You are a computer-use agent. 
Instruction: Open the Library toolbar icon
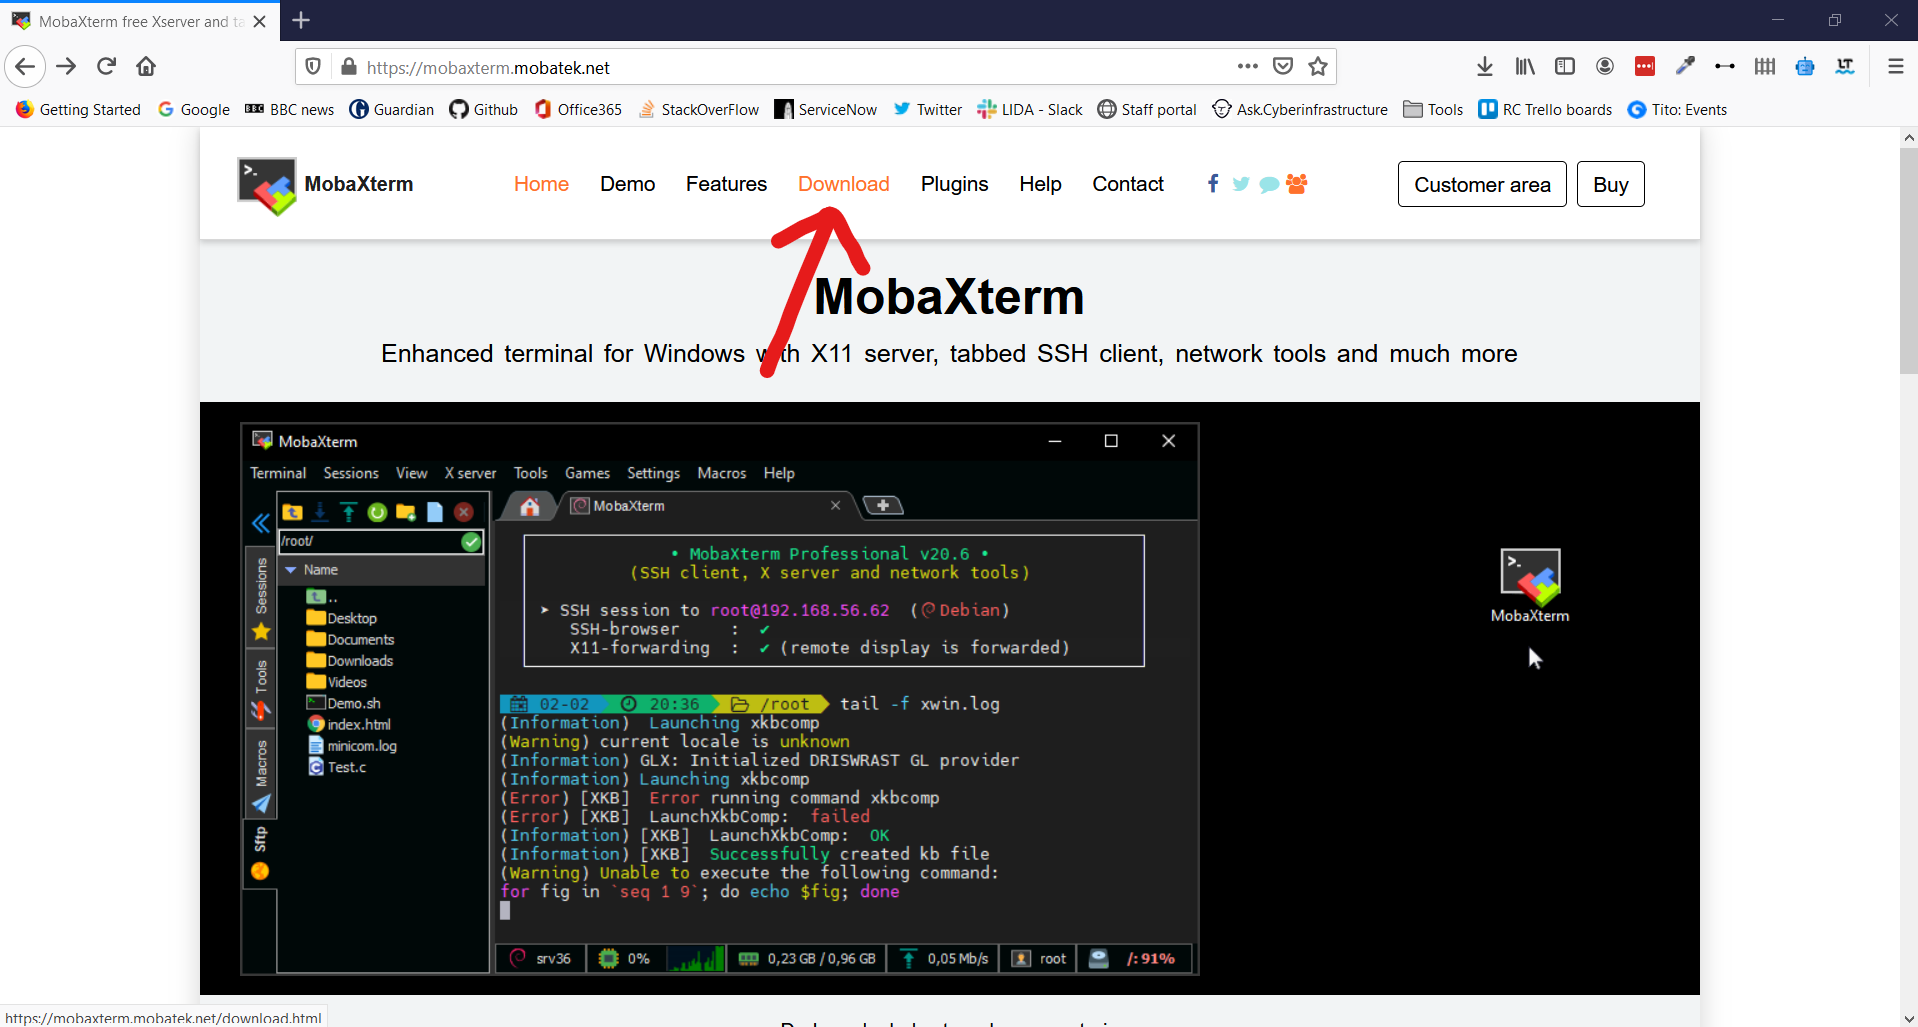[1525, 66]
